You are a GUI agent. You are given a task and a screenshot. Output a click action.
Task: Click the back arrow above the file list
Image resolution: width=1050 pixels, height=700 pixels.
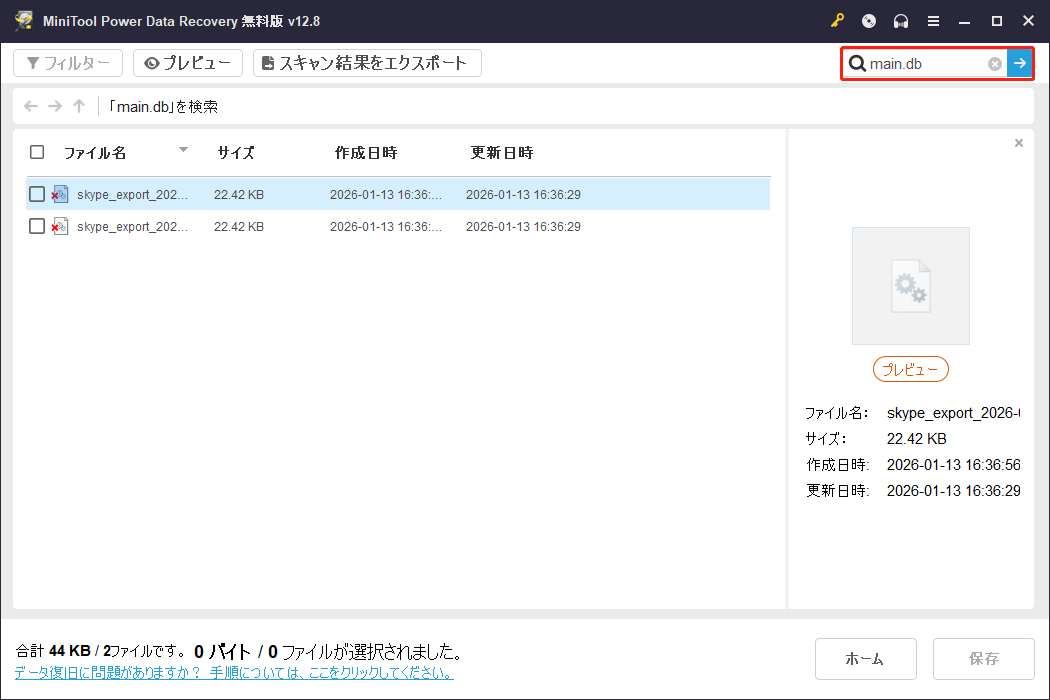pyautogui.click(x=30, y=103)
